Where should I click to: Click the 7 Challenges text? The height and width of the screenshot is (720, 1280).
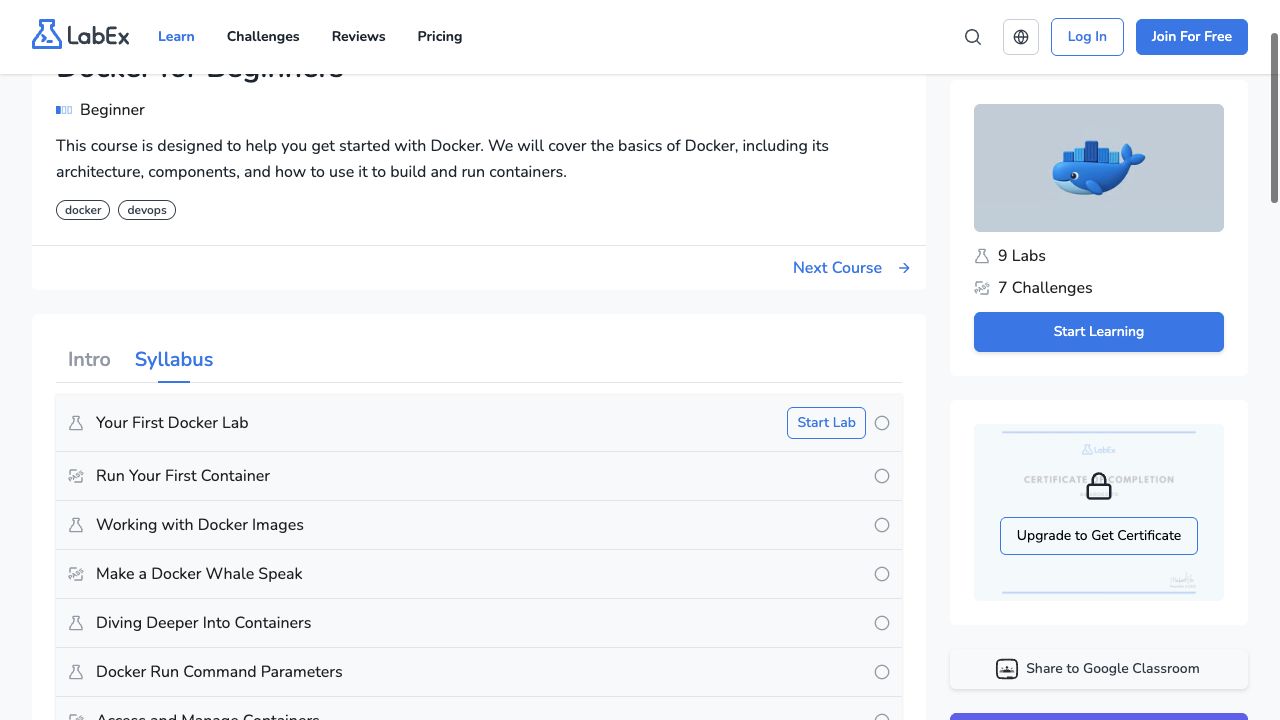(1045, 288)
